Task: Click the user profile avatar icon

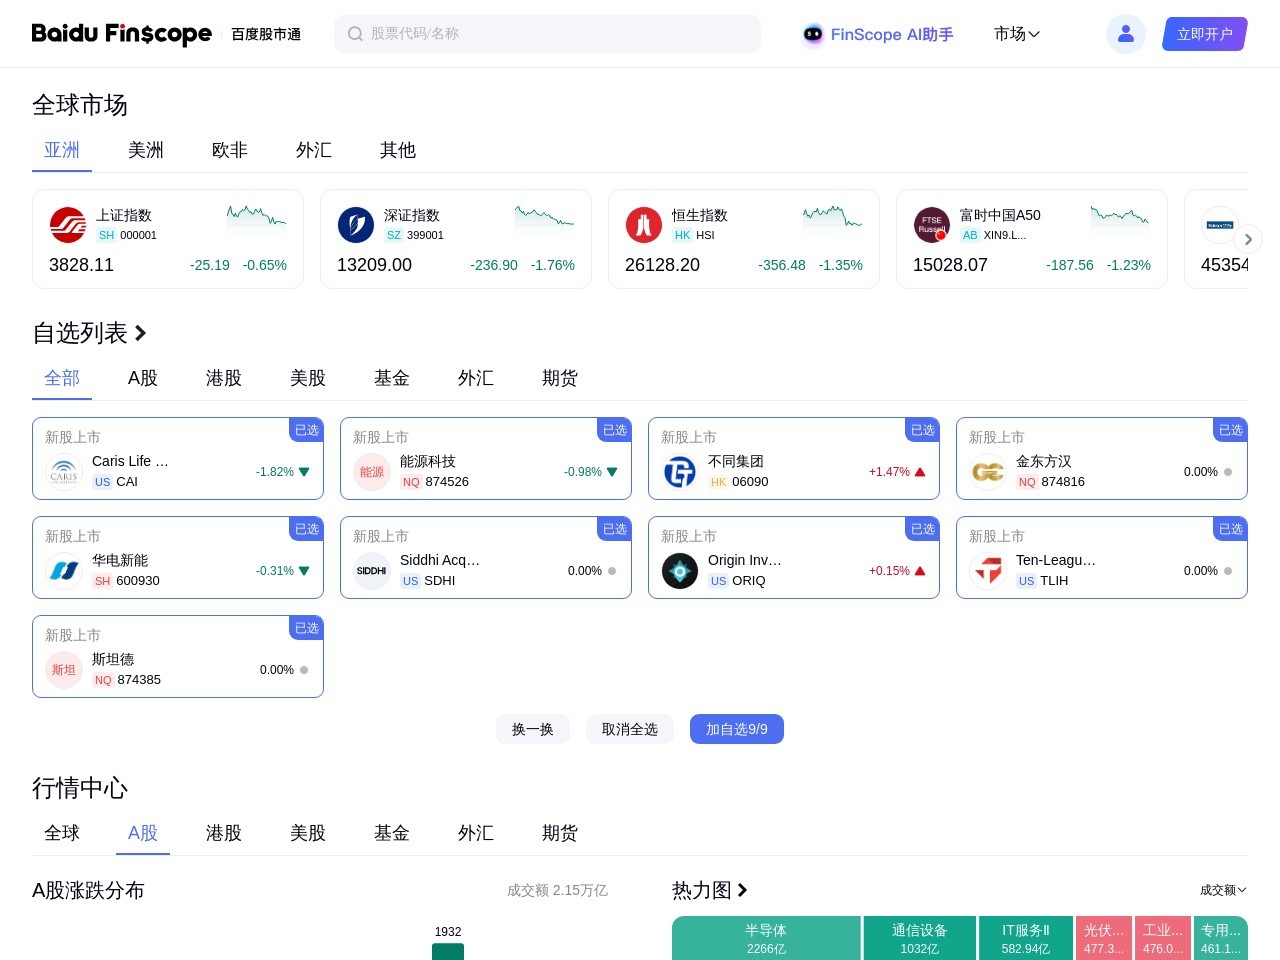Action: (1125, 34)
